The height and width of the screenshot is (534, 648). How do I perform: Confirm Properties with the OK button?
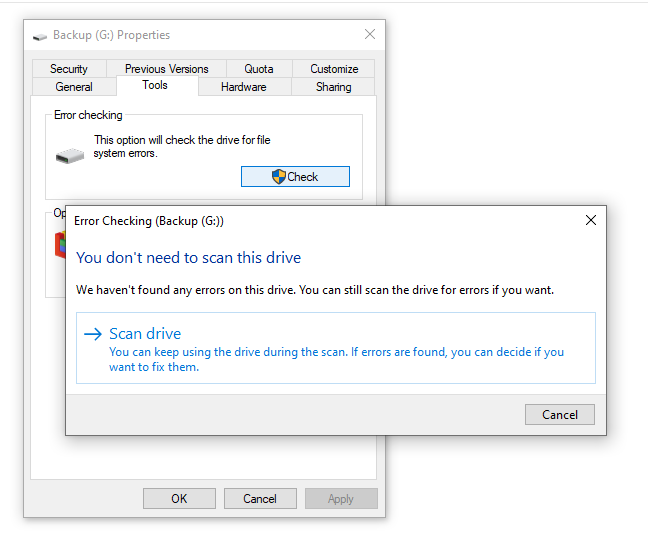pos(179,498)
